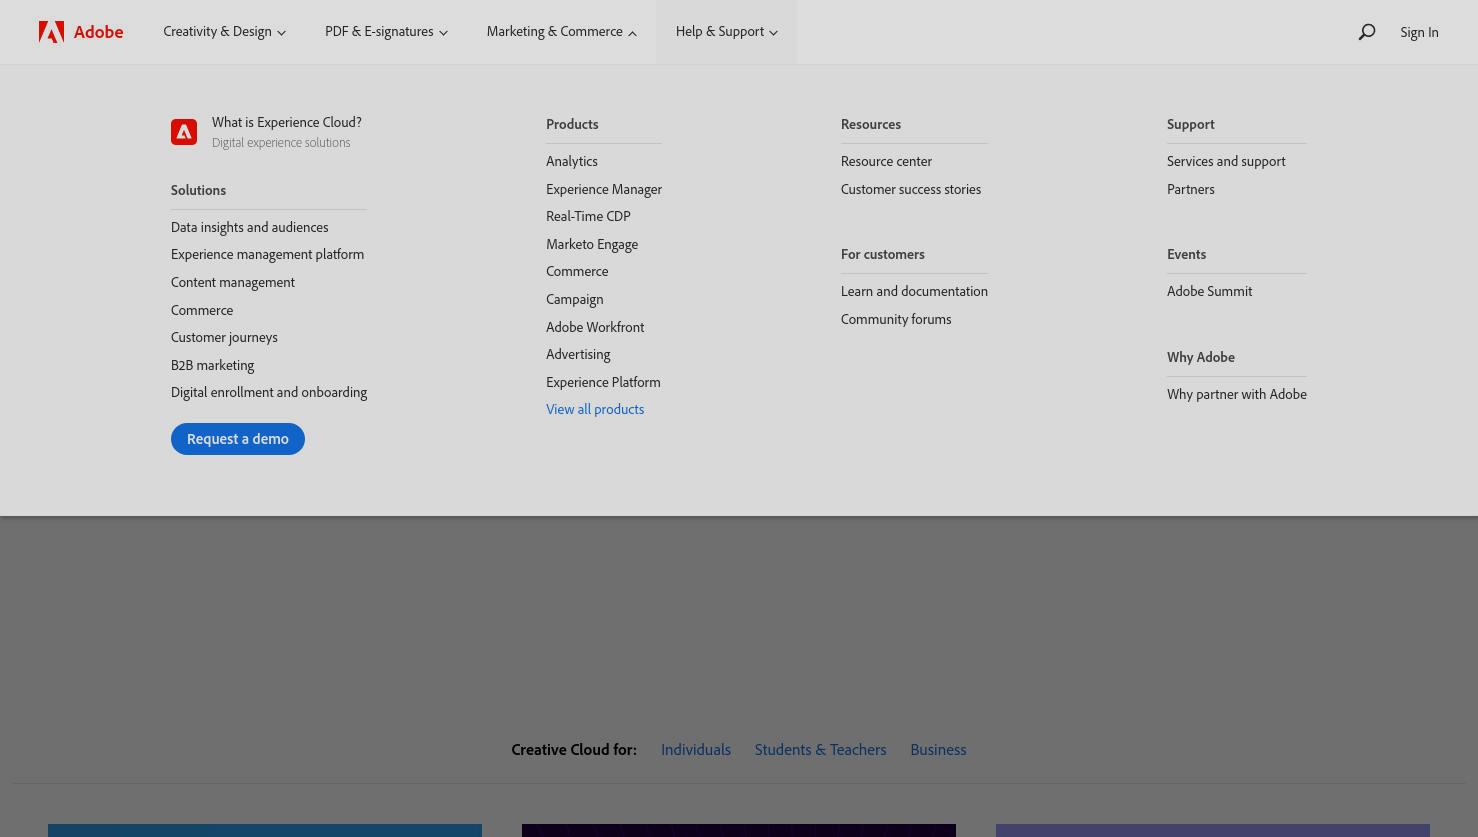Open Data insights and audiences
Image resolution: width=1478 pixels, height=837 pixels.
(x=249, y=227)
